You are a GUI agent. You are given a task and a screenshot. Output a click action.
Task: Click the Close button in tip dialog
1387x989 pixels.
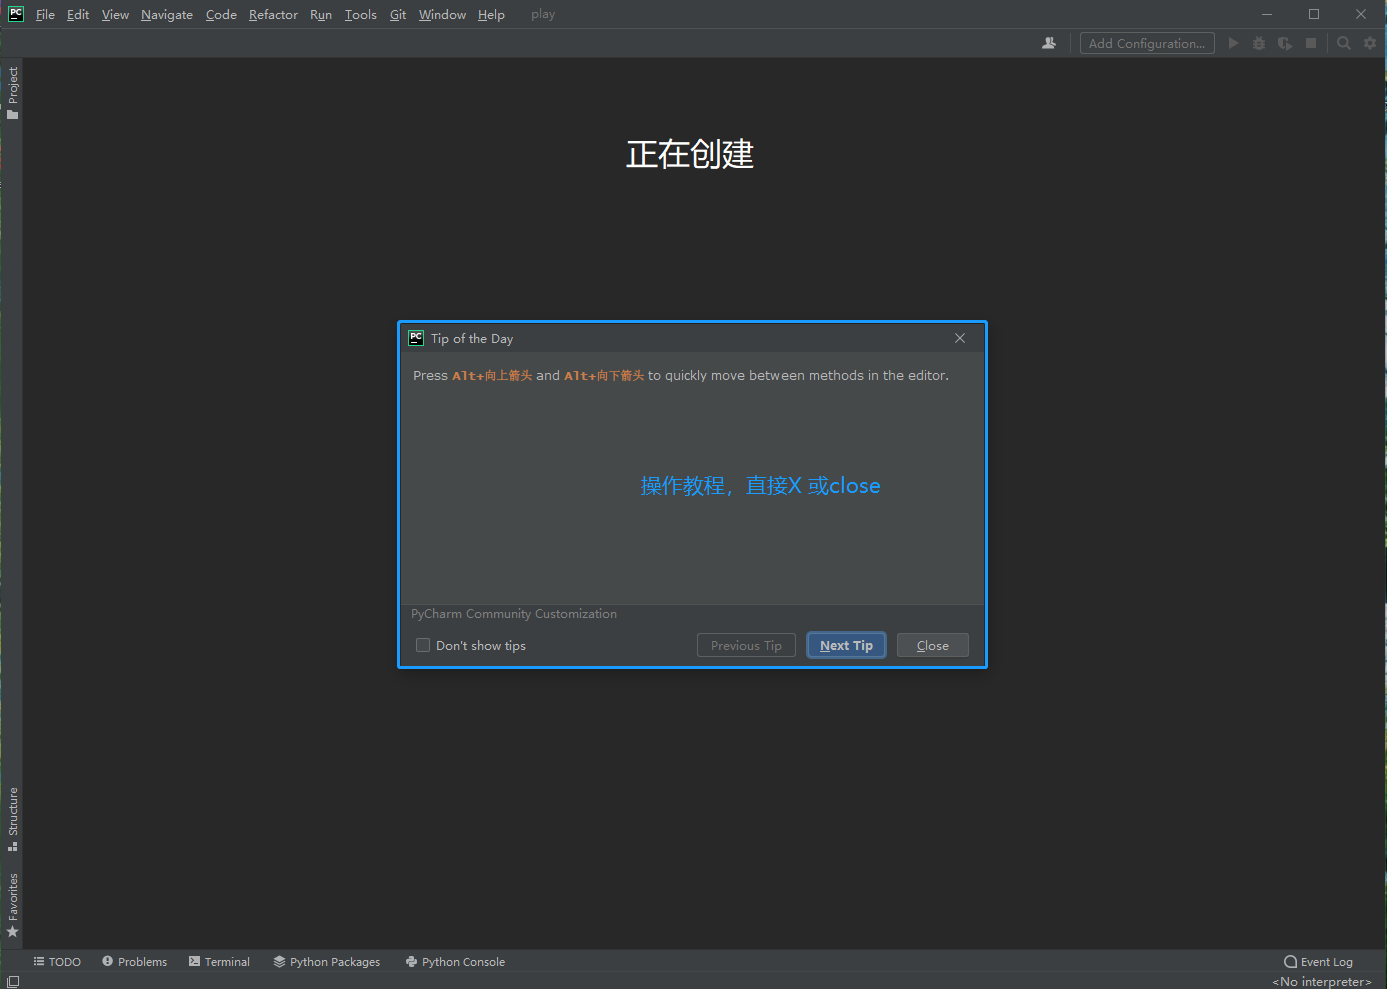click(x=932, y=645)
